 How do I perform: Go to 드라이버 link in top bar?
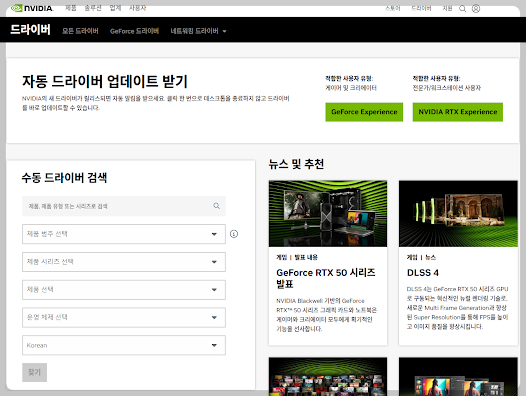pos(421,8)
